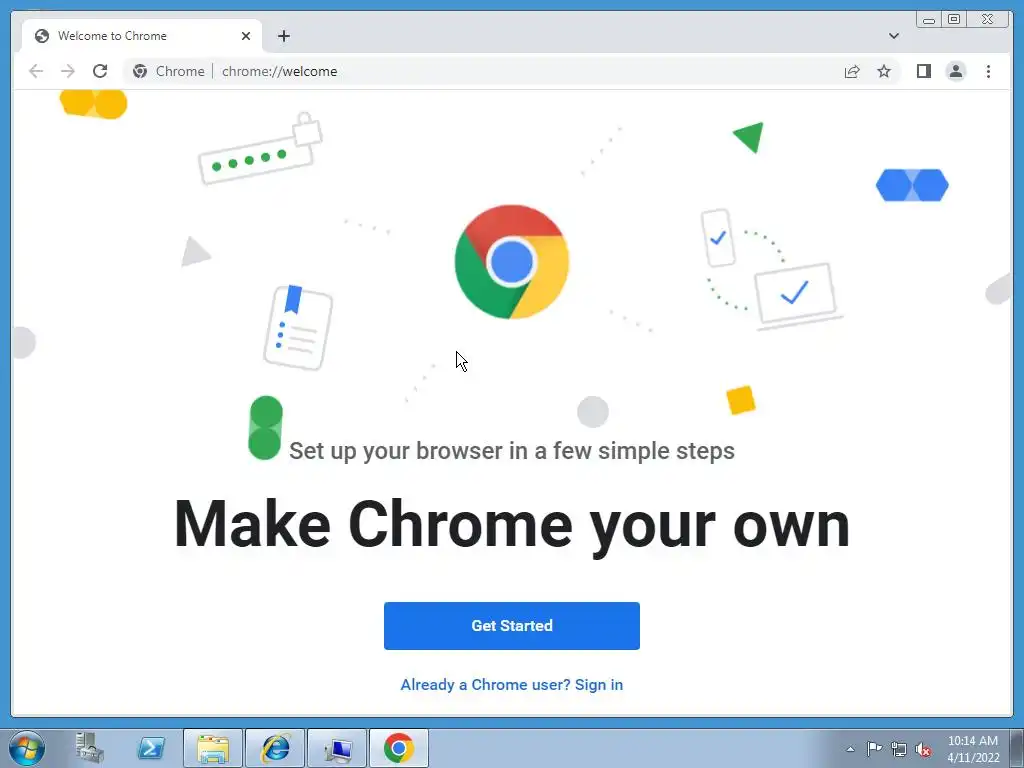Viewport: 1024px width, 768px height.
Task: Select the Welcome to Chrome tab
Action: pyautogui.click(x=142, y=36)
